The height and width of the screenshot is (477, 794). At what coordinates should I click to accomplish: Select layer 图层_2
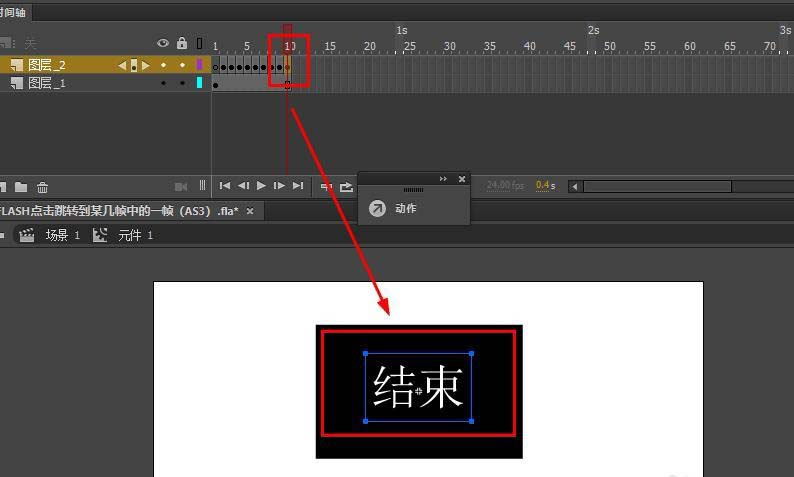(47, 65)
